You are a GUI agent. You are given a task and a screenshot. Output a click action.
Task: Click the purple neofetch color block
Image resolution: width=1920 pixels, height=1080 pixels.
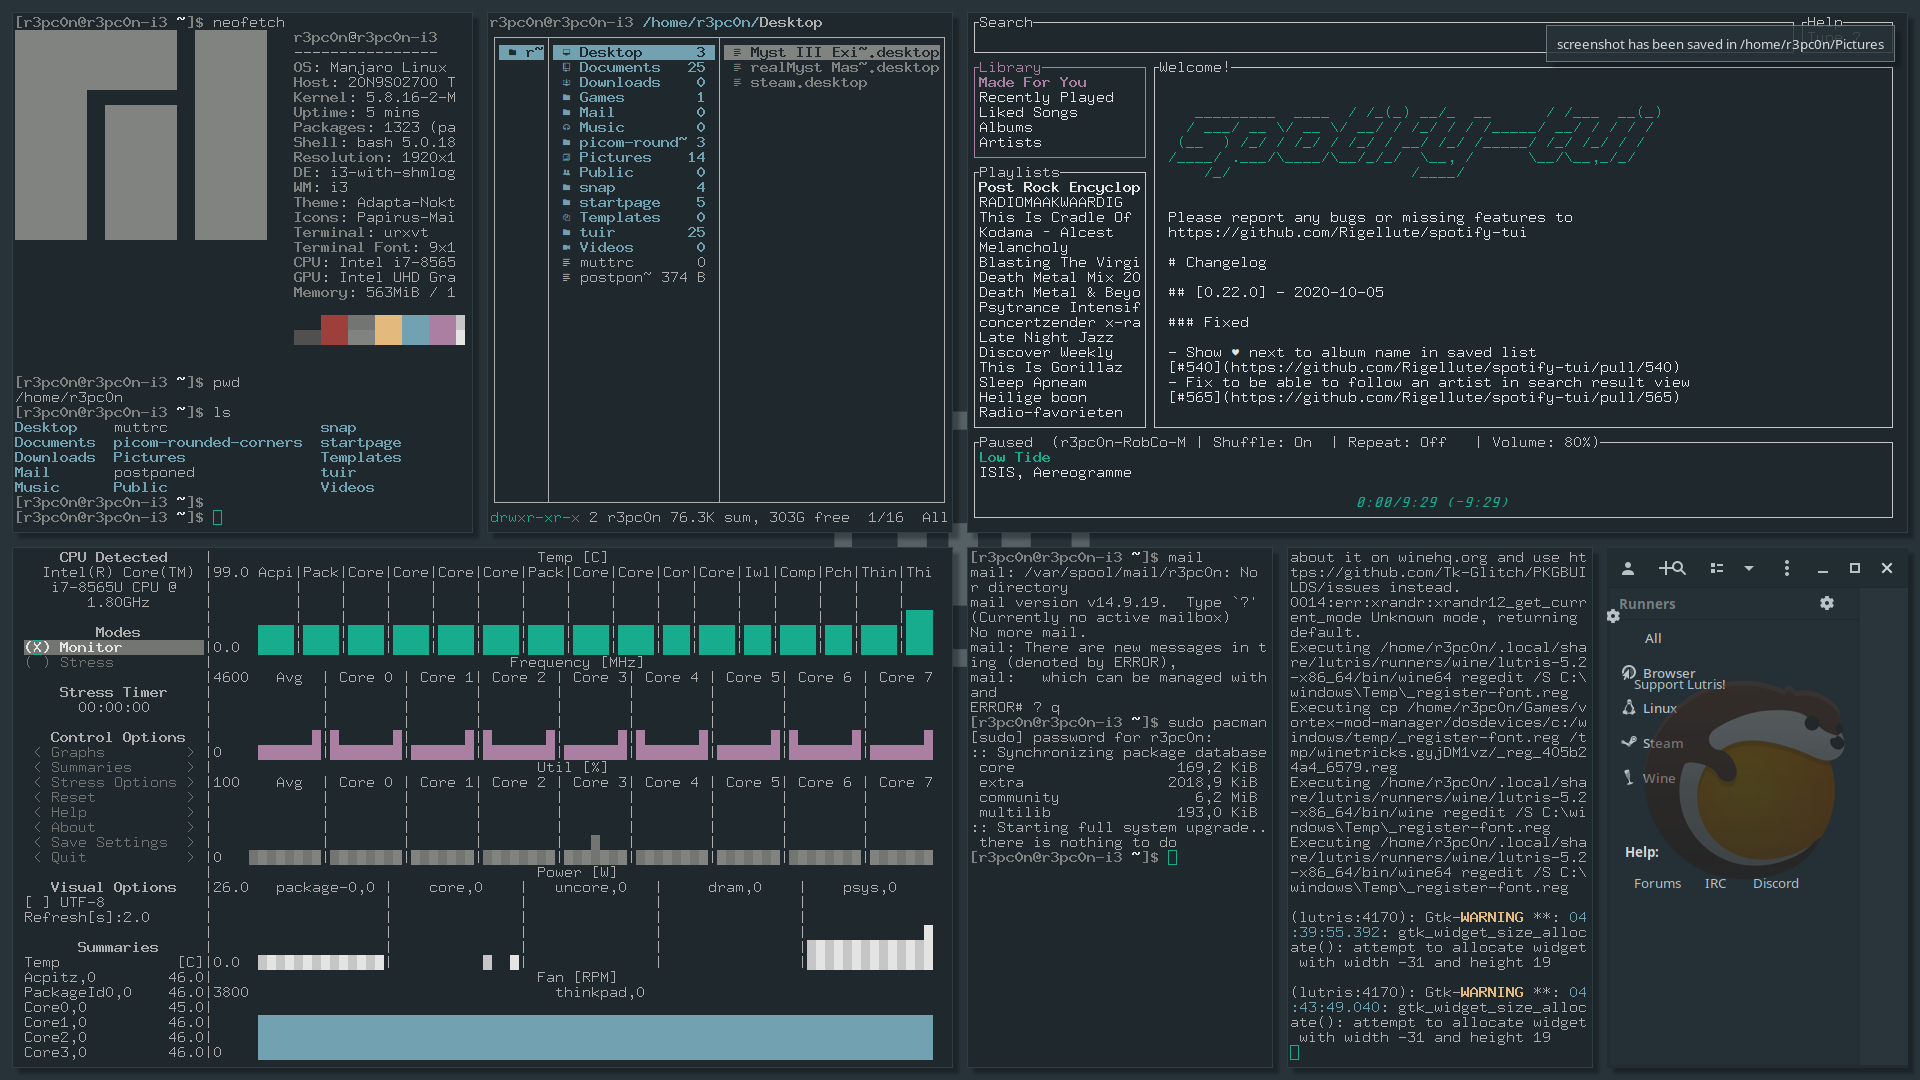tap(442, 330)
